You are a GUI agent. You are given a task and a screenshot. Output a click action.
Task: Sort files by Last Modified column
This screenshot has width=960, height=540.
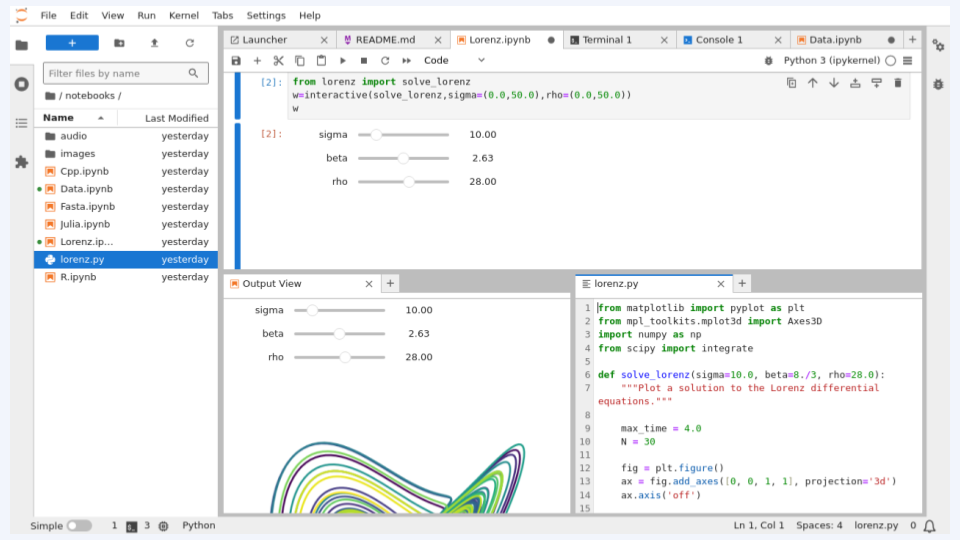(x=176, y=118)
